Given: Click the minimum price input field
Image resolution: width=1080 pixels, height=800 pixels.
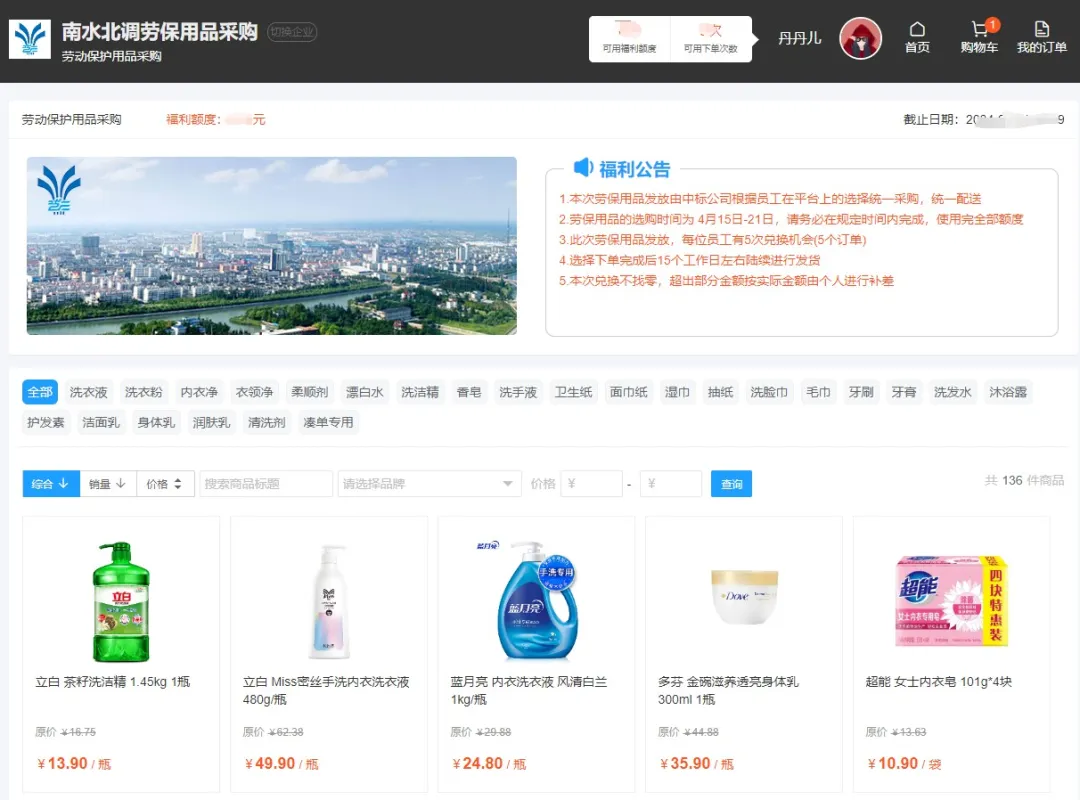Looking at the screenshot, I should pos(592,484).
